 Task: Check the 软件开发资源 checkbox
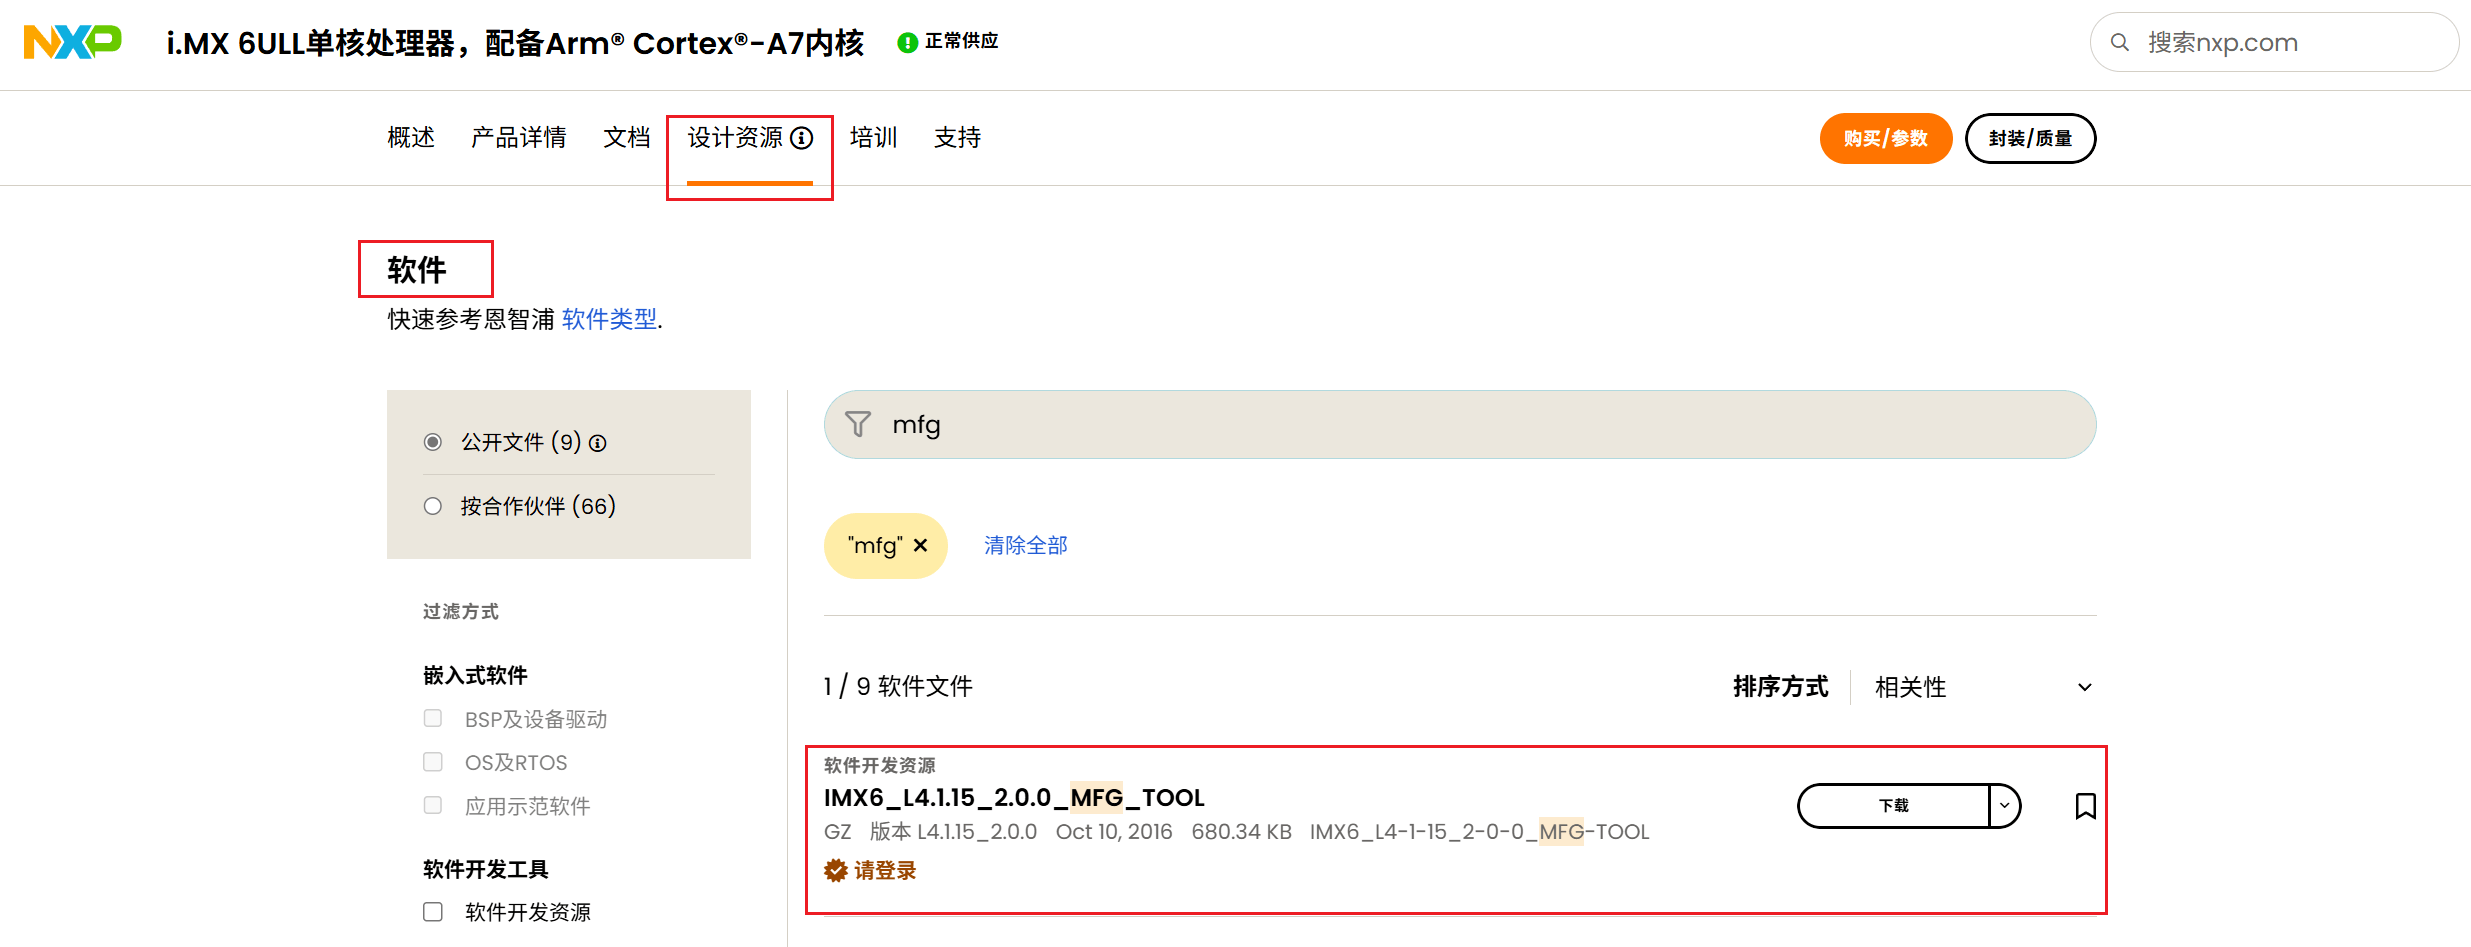point(433,912)
